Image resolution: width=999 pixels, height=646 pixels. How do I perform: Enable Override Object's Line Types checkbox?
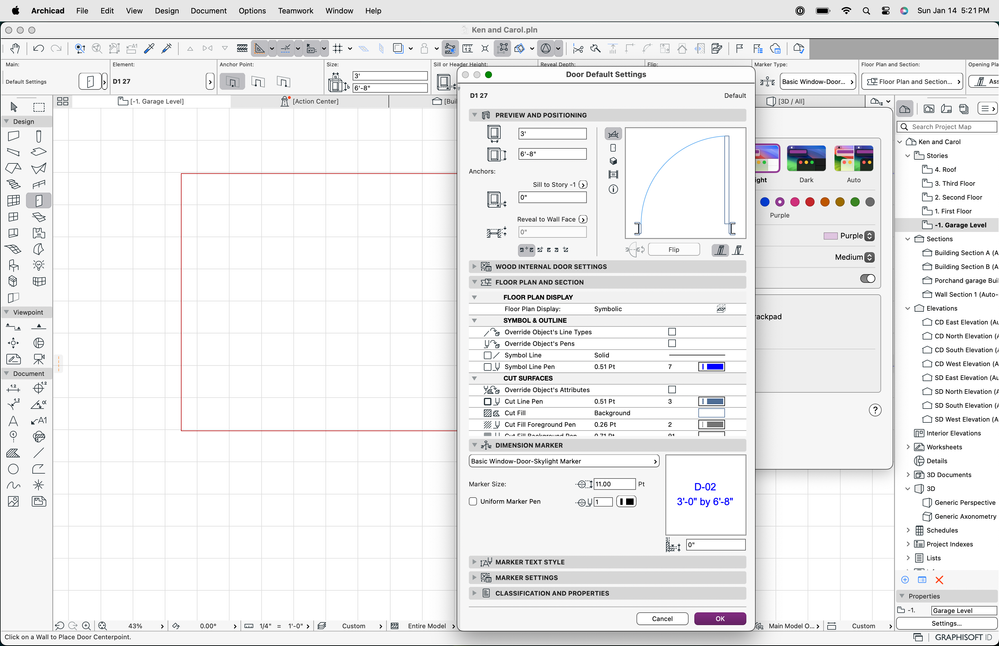coord(672,332)
